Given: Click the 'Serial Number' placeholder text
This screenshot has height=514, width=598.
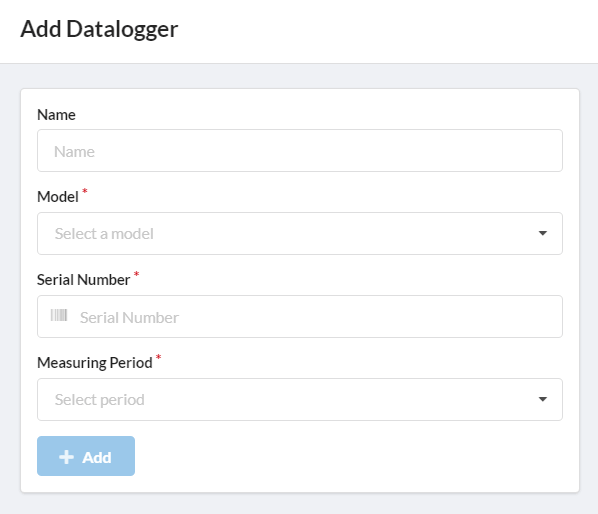Looking at the screenshot, I should click(129, 318).
